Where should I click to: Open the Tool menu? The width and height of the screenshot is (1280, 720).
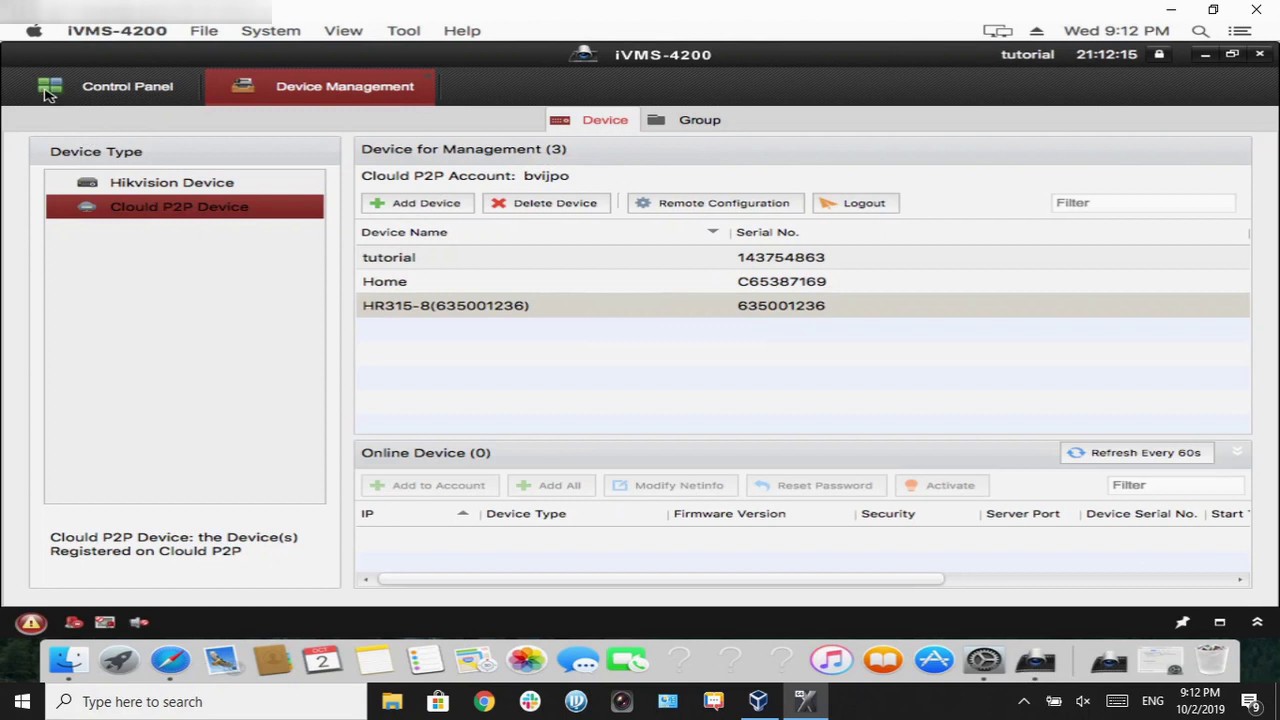pos(404,31)
